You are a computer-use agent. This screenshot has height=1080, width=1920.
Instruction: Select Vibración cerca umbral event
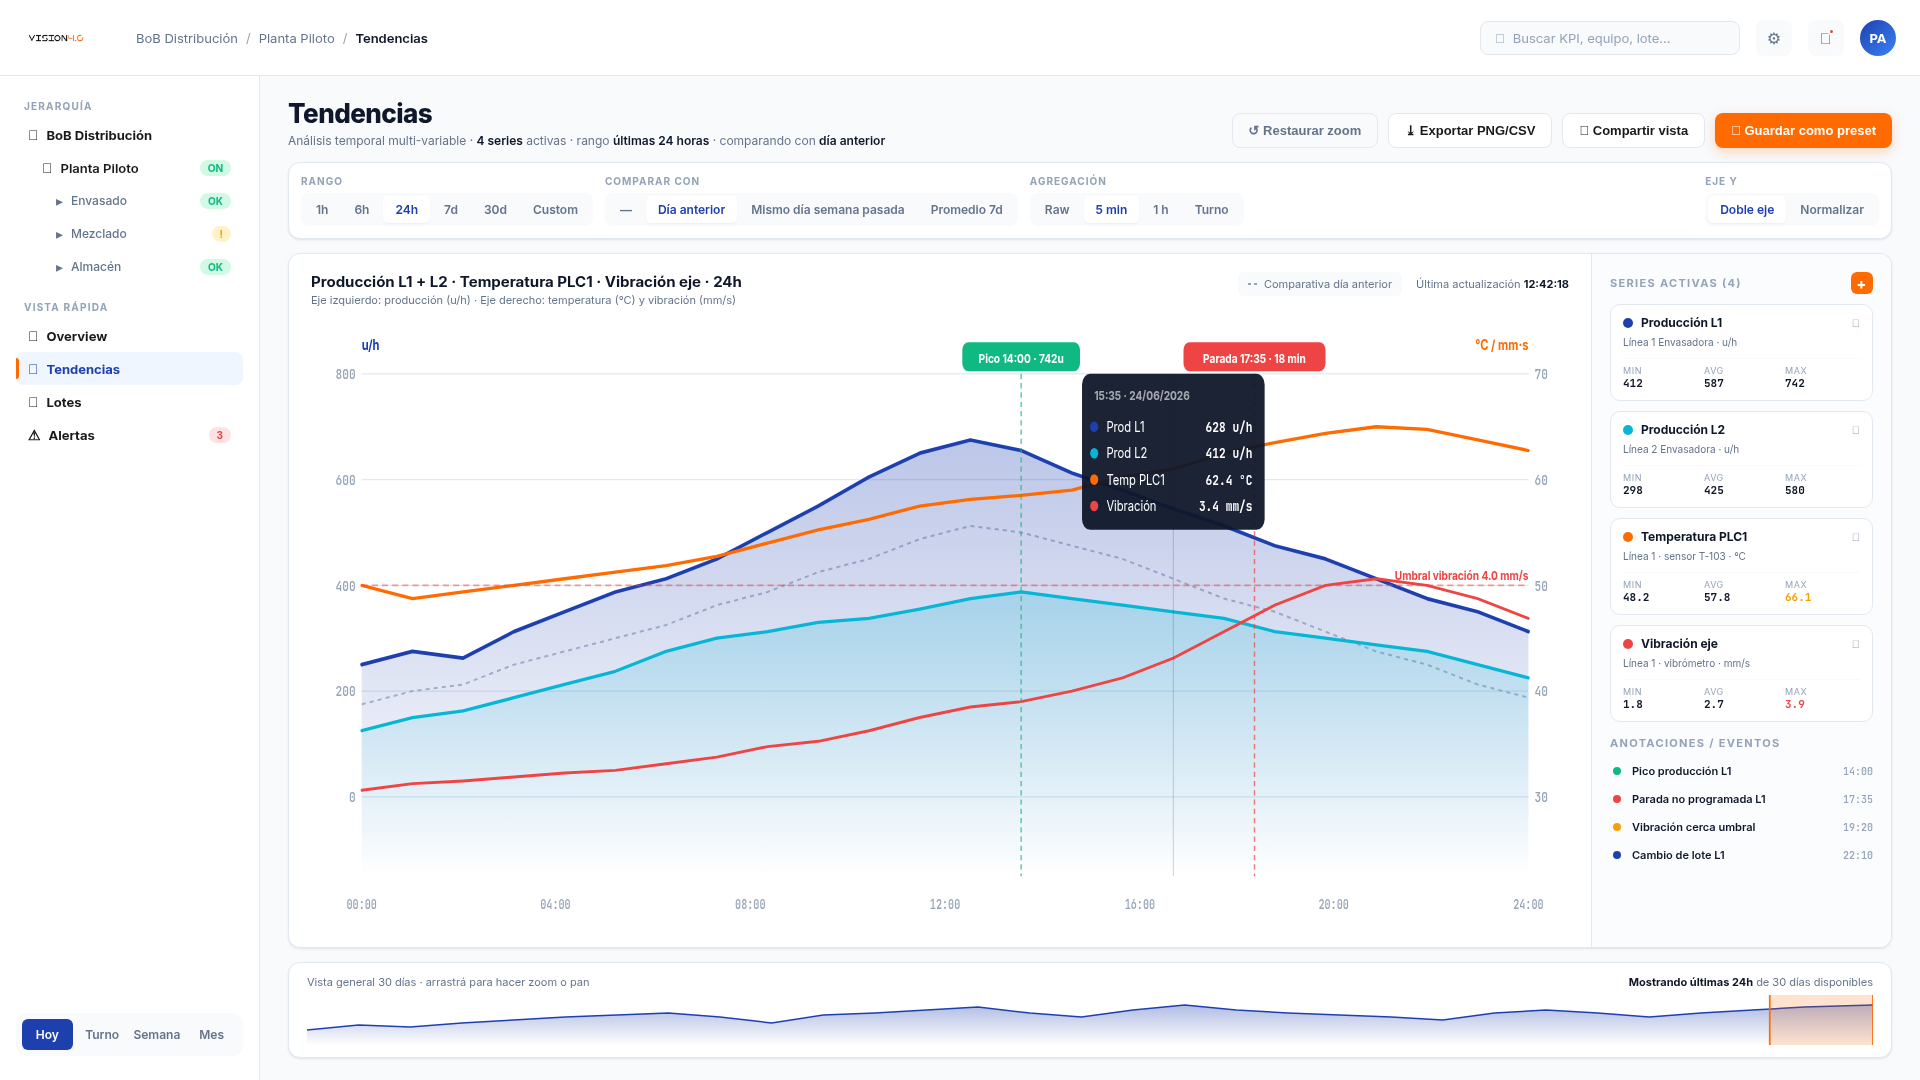click(x=1742, y=827)
